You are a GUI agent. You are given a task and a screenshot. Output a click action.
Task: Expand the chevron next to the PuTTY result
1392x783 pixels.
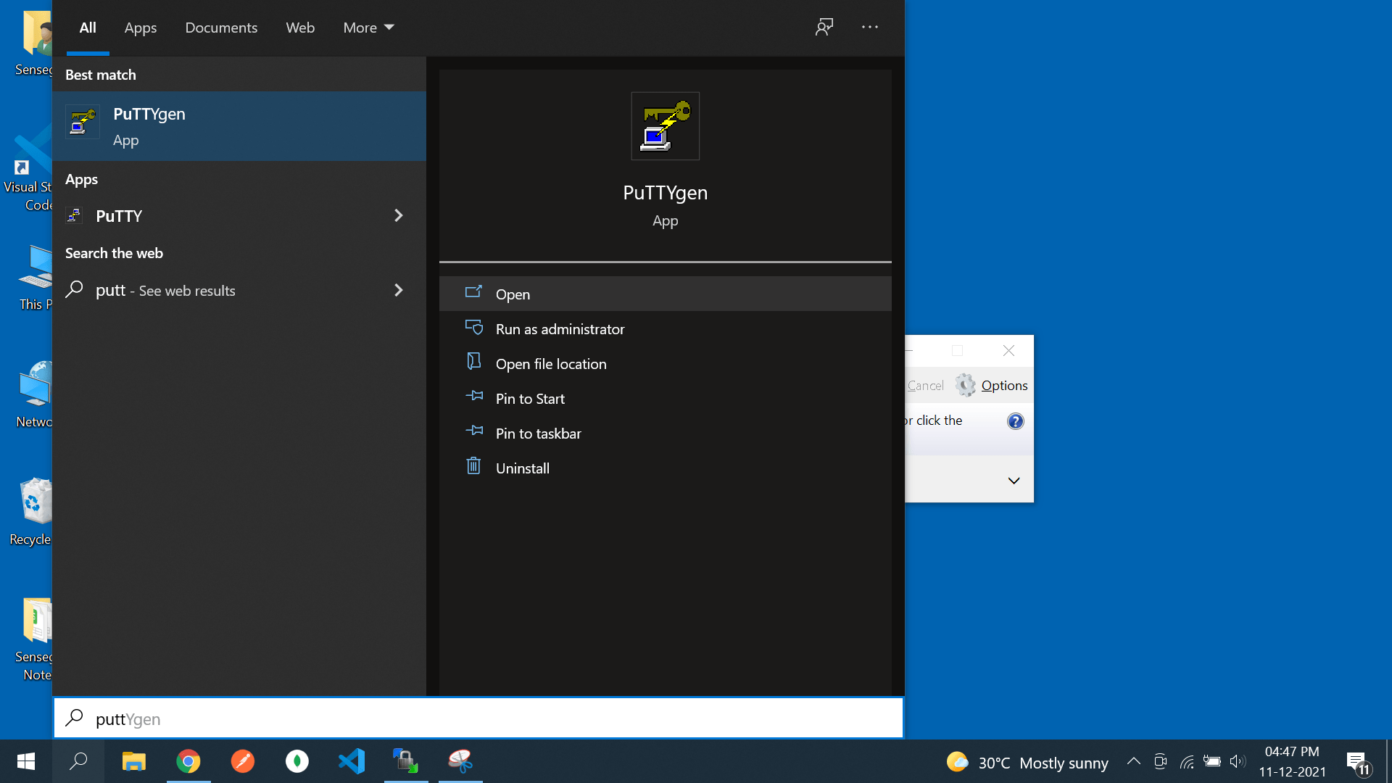398,215
